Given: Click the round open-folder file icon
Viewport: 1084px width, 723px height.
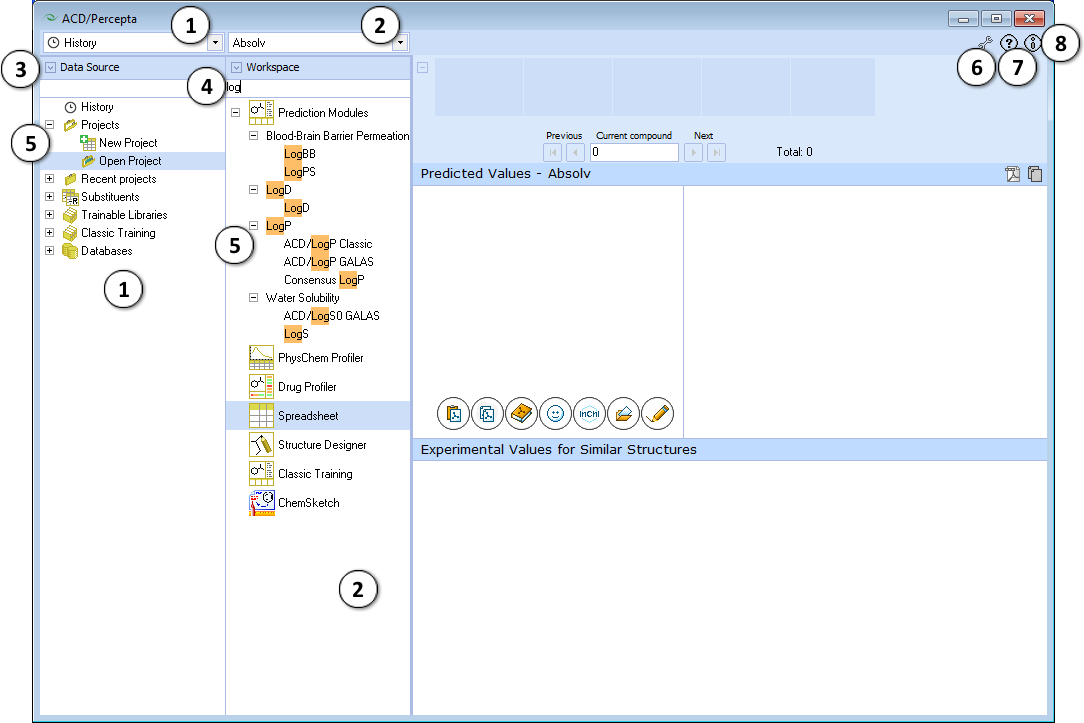Looking at the screenshot, I should coord(623,414).
